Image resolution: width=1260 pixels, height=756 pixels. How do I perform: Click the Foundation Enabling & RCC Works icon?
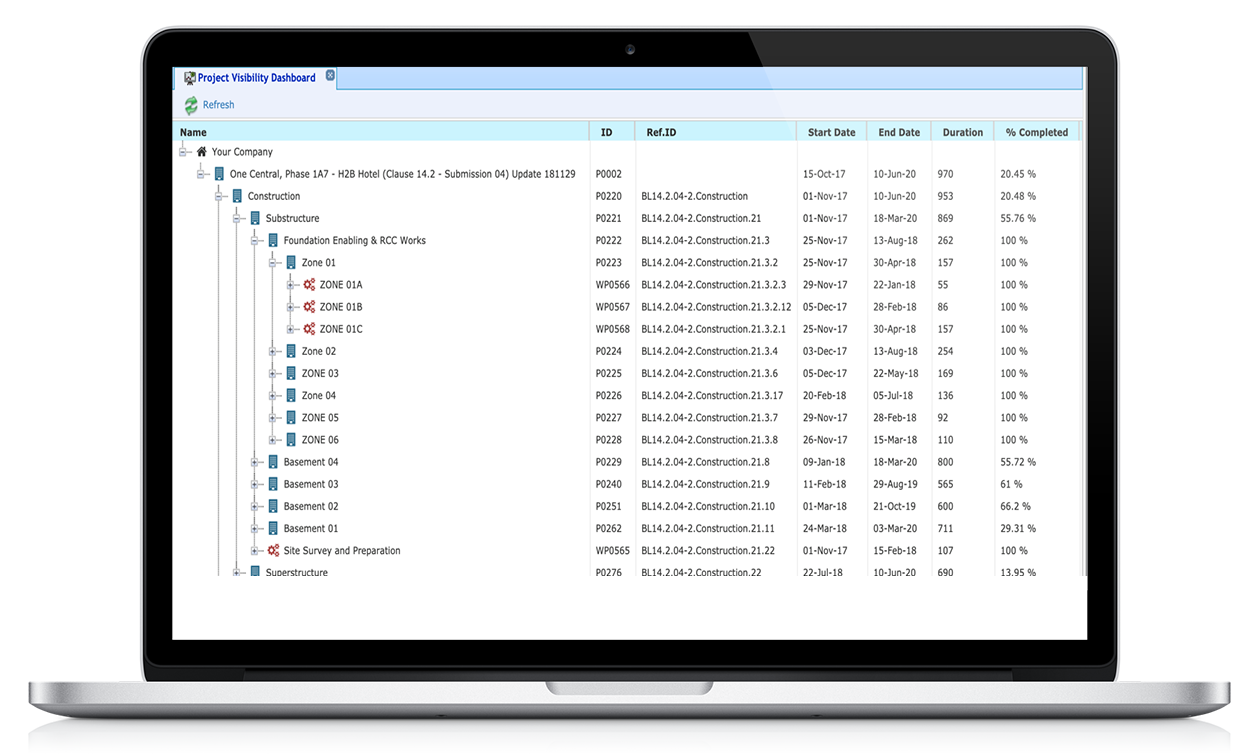pos(273,240)
